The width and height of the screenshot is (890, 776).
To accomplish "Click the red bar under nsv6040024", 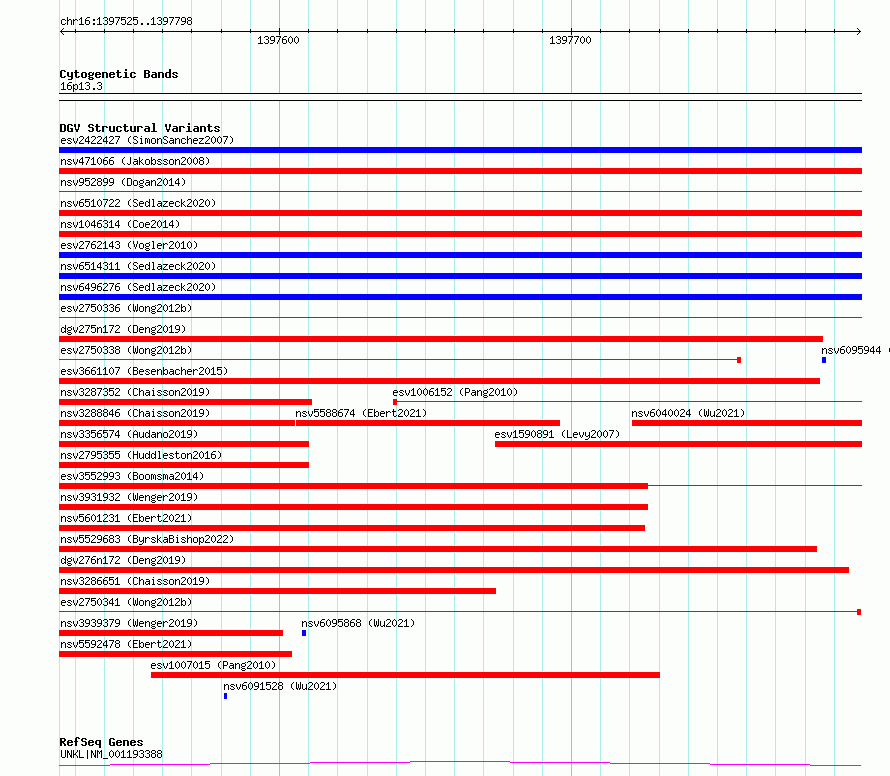I will [x=747, y=423].
